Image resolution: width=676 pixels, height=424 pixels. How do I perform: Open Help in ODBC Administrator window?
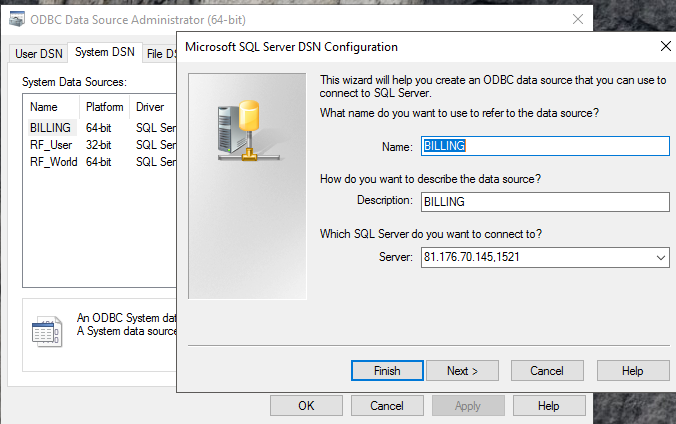click(x=549, y=405)
